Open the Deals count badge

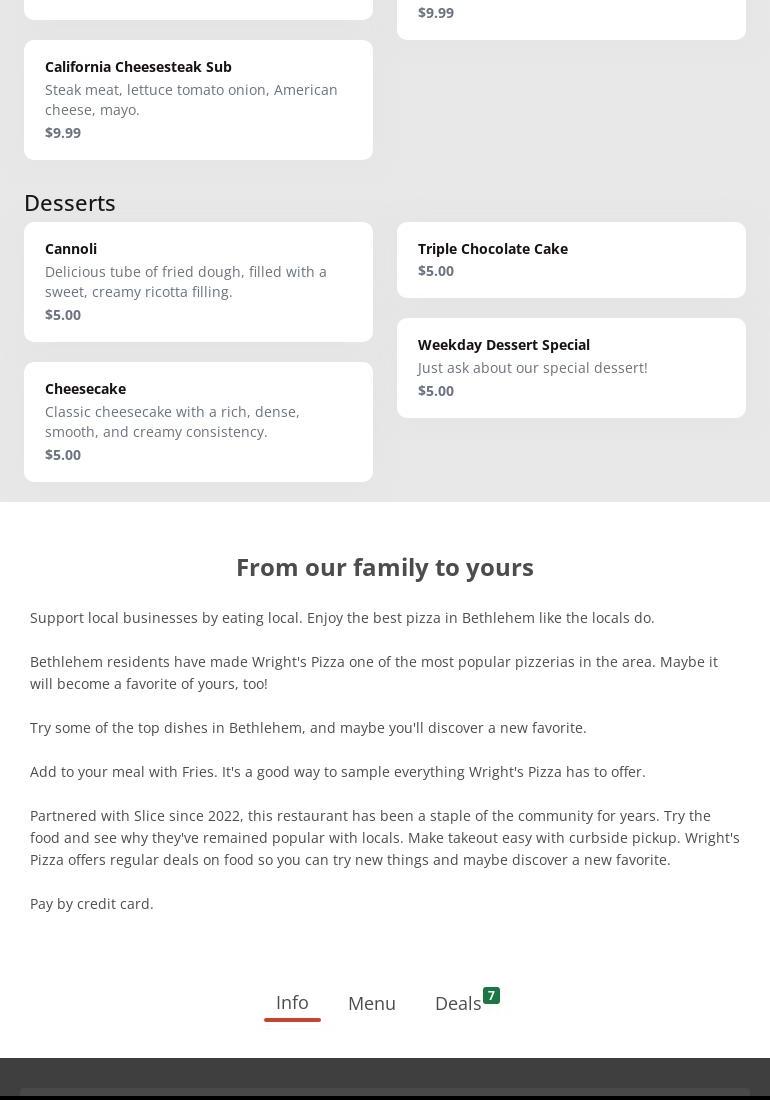(491, 995)
